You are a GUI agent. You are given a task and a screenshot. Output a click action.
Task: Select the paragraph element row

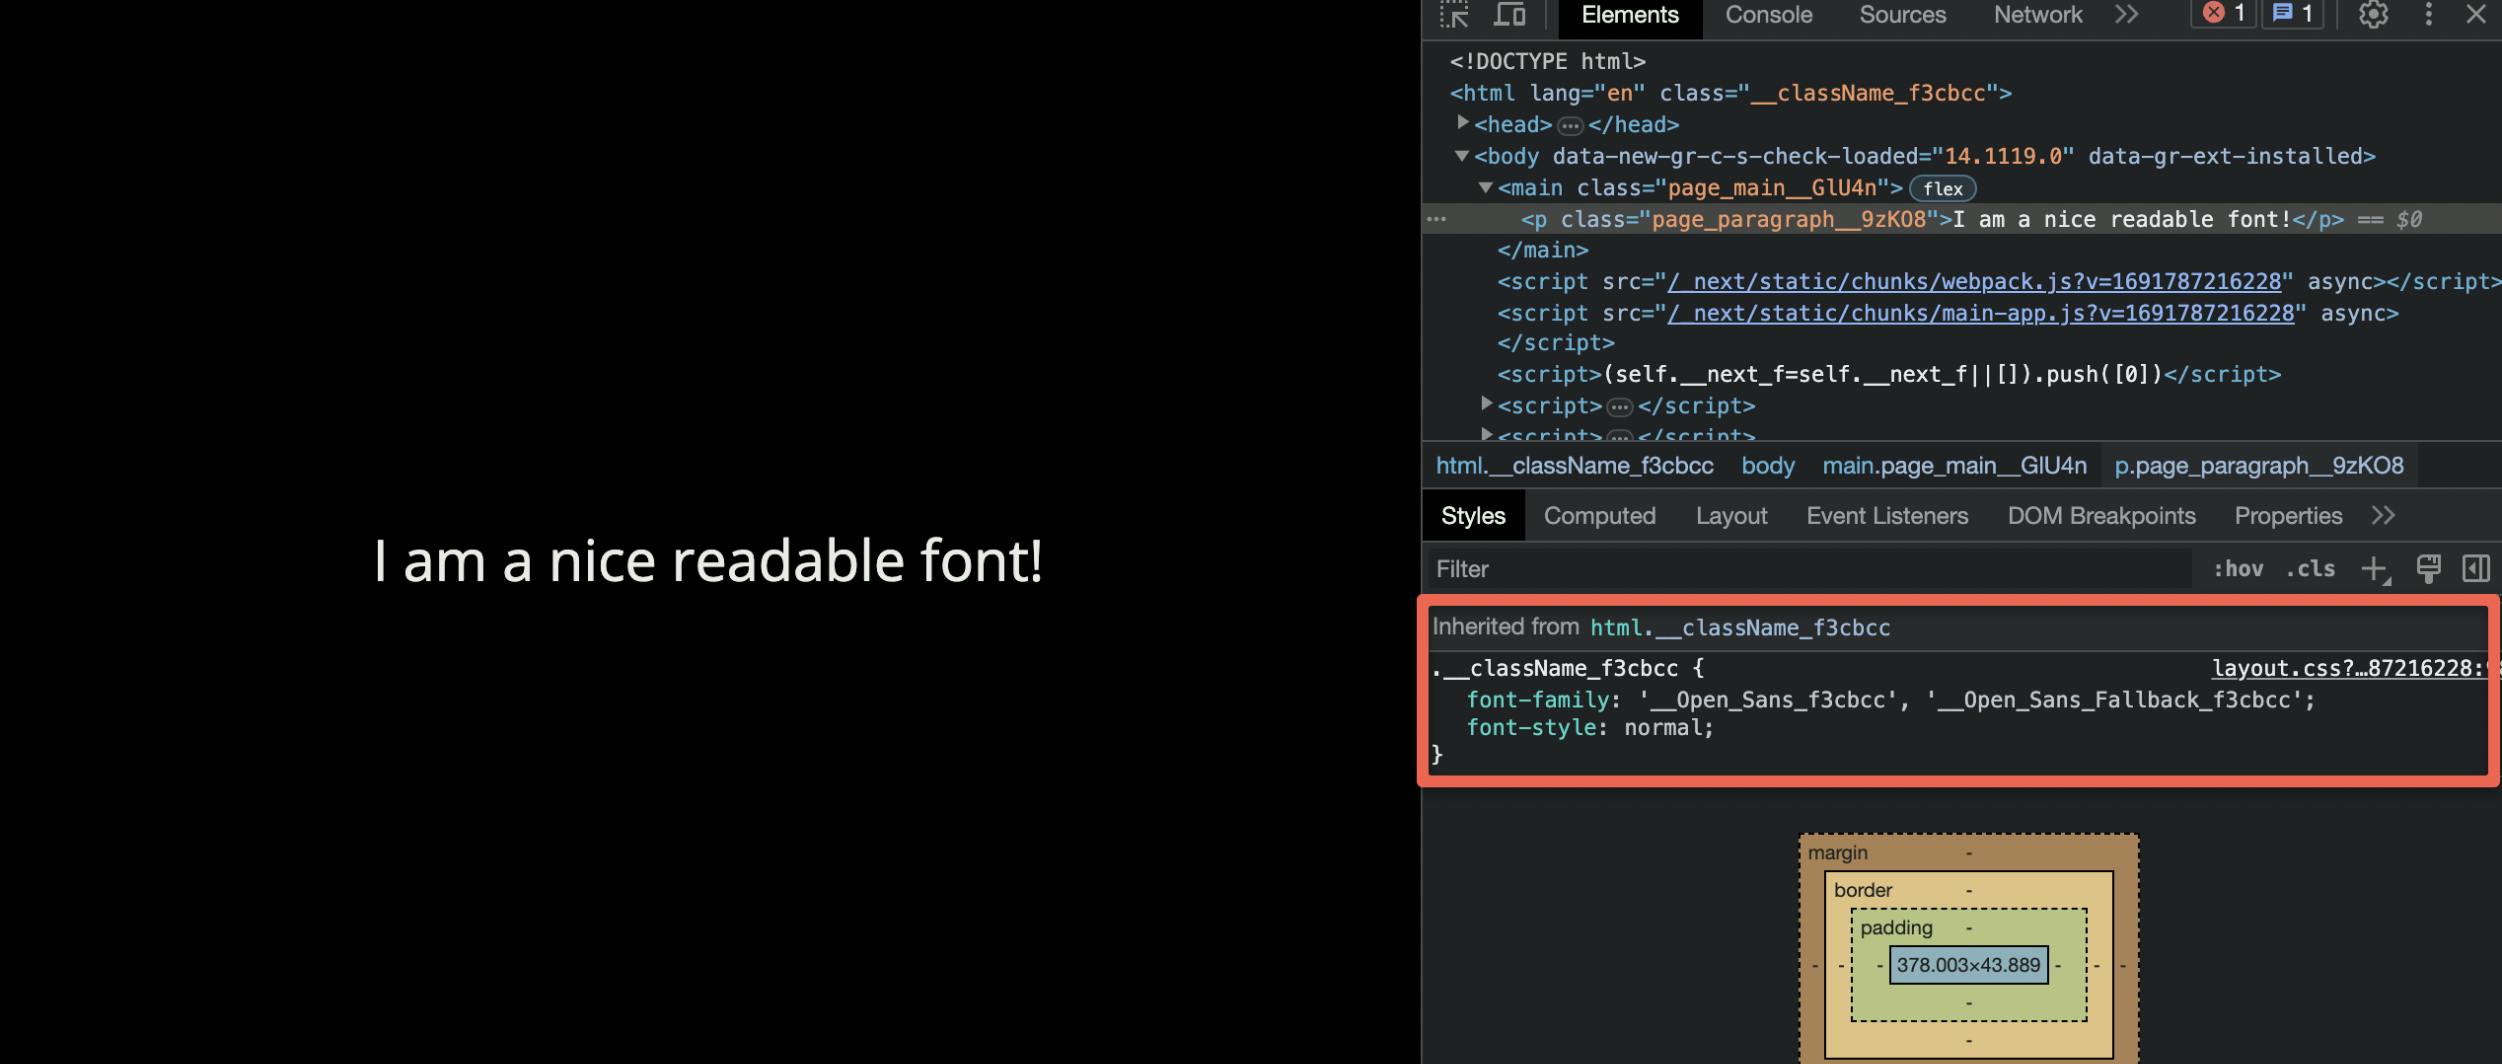tap(1961, 219)
